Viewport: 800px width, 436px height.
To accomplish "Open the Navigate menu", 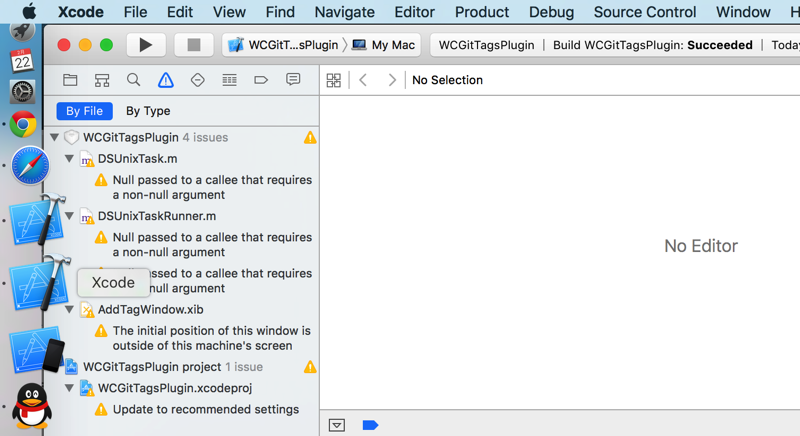I will pos(344,12).
